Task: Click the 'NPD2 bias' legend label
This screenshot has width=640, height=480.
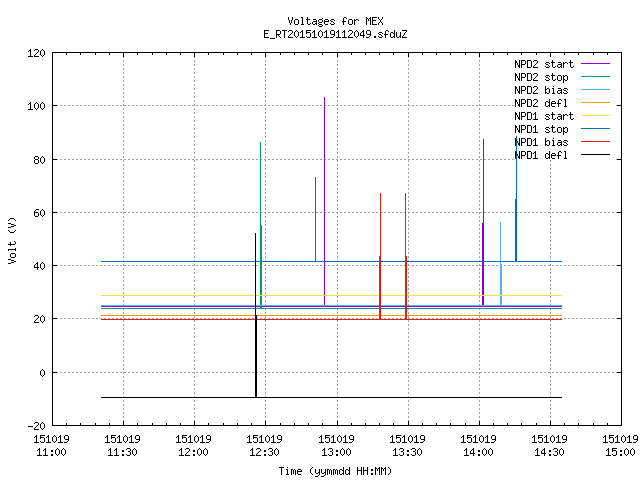Action: click(x=541, y=90)
